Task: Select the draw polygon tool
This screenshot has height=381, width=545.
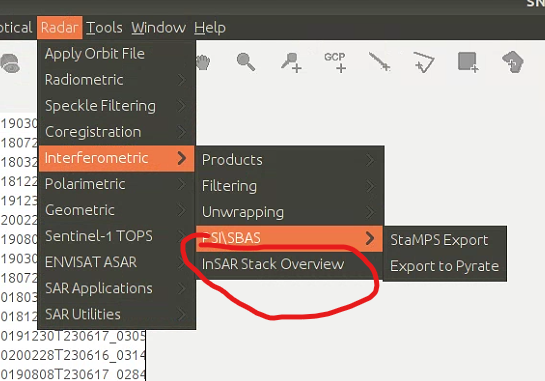Action: (x=513, y=62)
